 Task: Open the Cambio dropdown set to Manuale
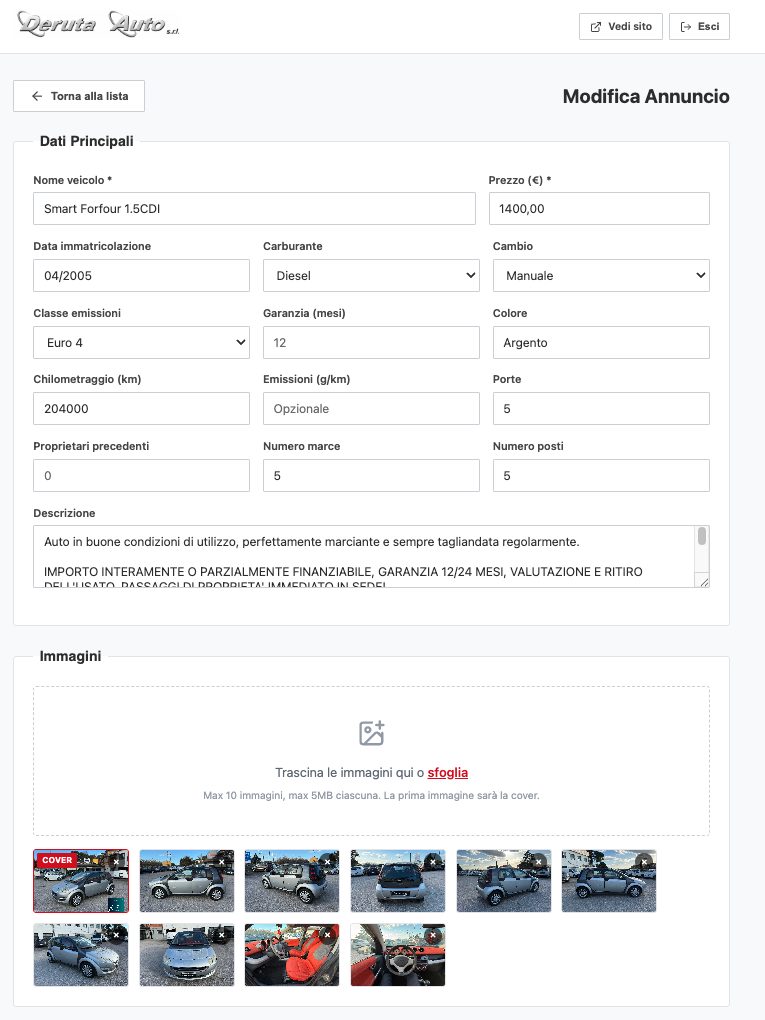[601, 275]
